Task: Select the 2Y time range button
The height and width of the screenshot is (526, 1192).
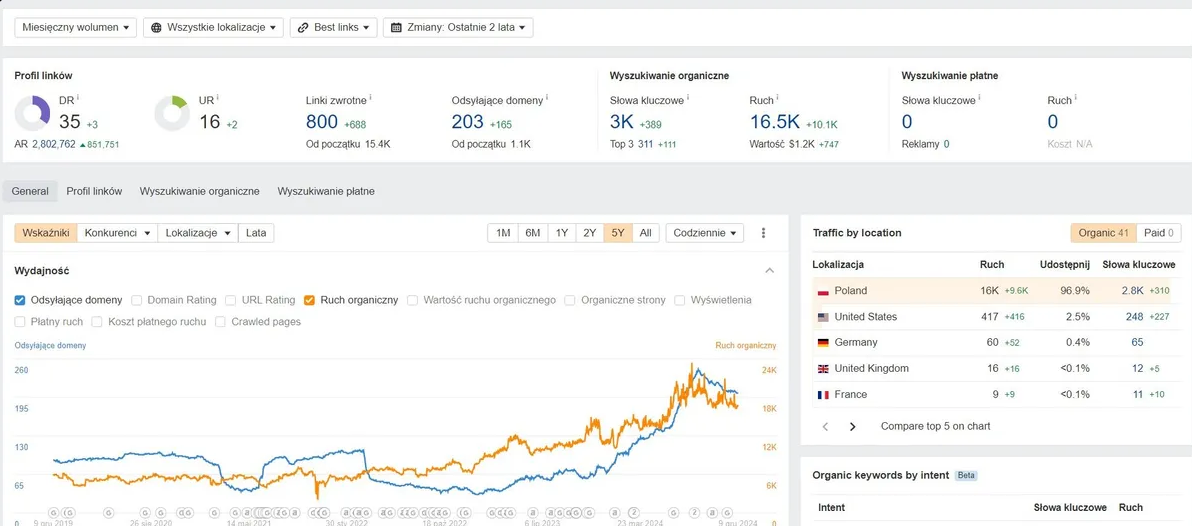Action: pyautogui.click(x=589, y=233)
